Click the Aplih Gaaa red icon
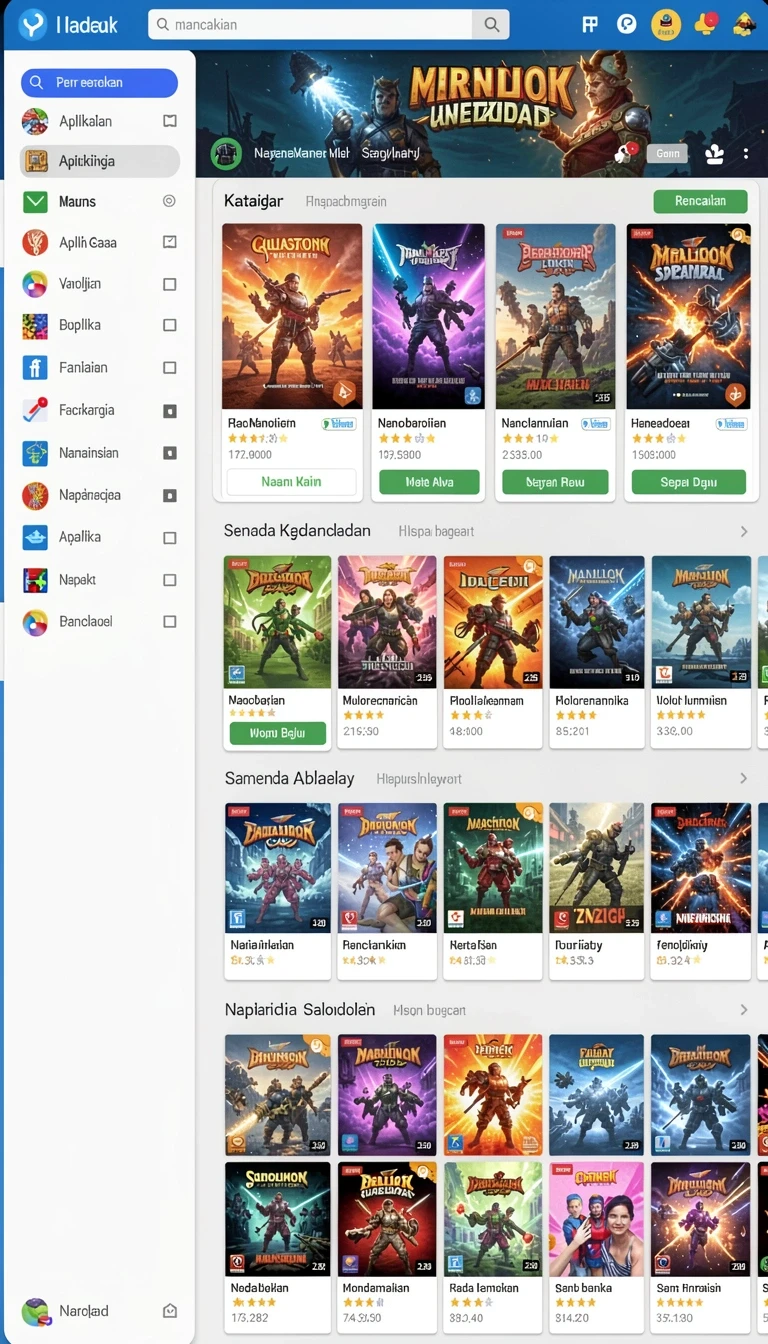The width and height of the screenshot is (768, 1344). pos(35,242)
